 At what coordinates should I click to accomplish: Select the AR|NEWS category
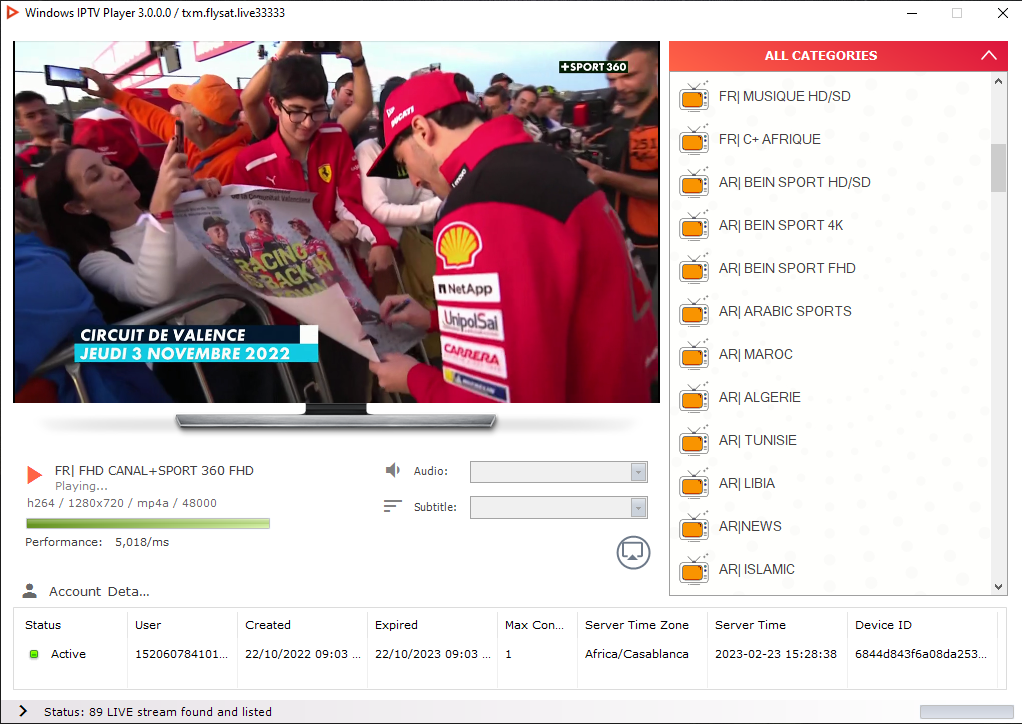[x=750, y=527]
